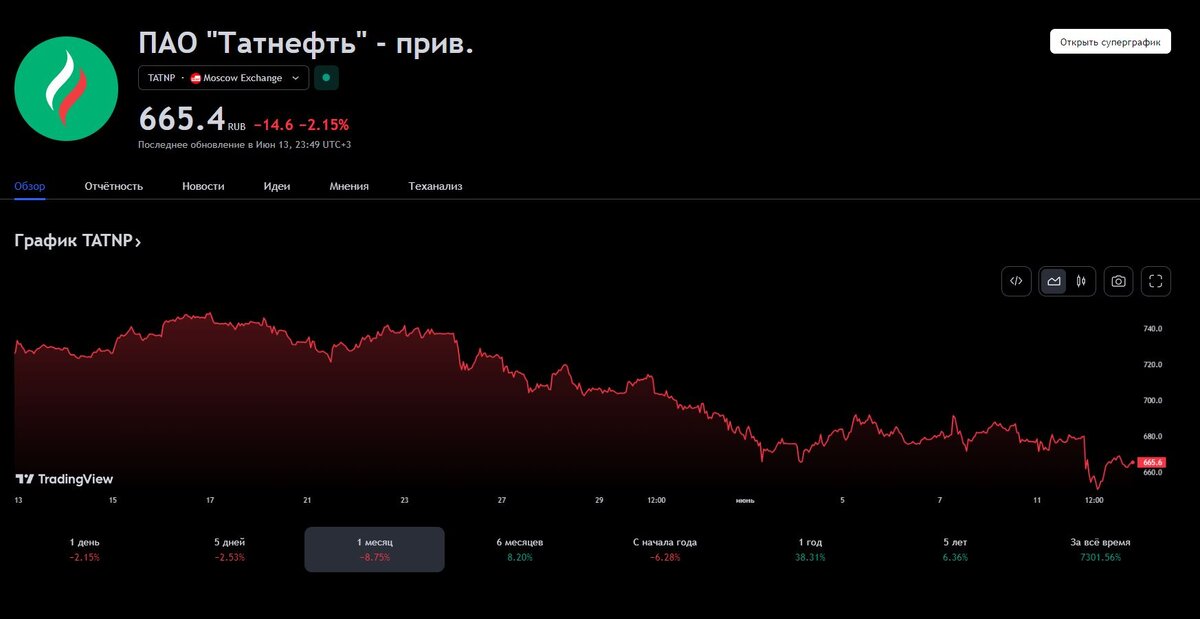Select the 1 год time range

coord(809,548)
